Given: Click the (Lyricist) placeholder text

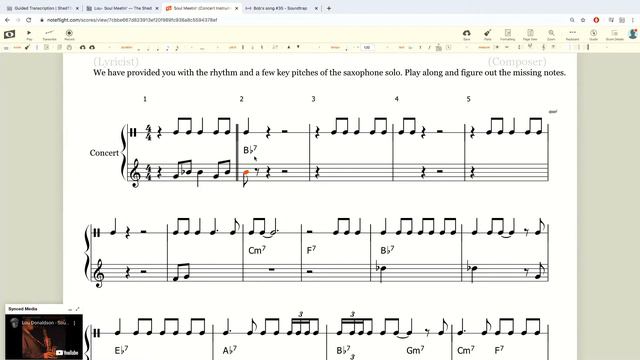Looking at the screenshot, I should pyautogui.click(x=116, y=62).
